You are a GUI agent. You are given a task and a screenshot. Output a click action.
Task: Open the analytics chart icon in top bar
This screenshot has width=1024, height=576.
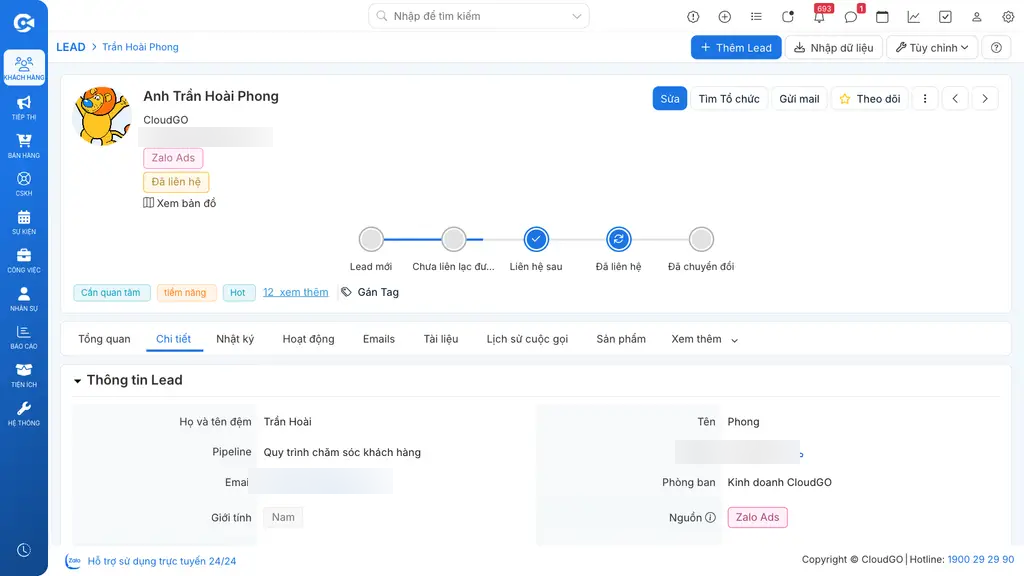(914, 17)
